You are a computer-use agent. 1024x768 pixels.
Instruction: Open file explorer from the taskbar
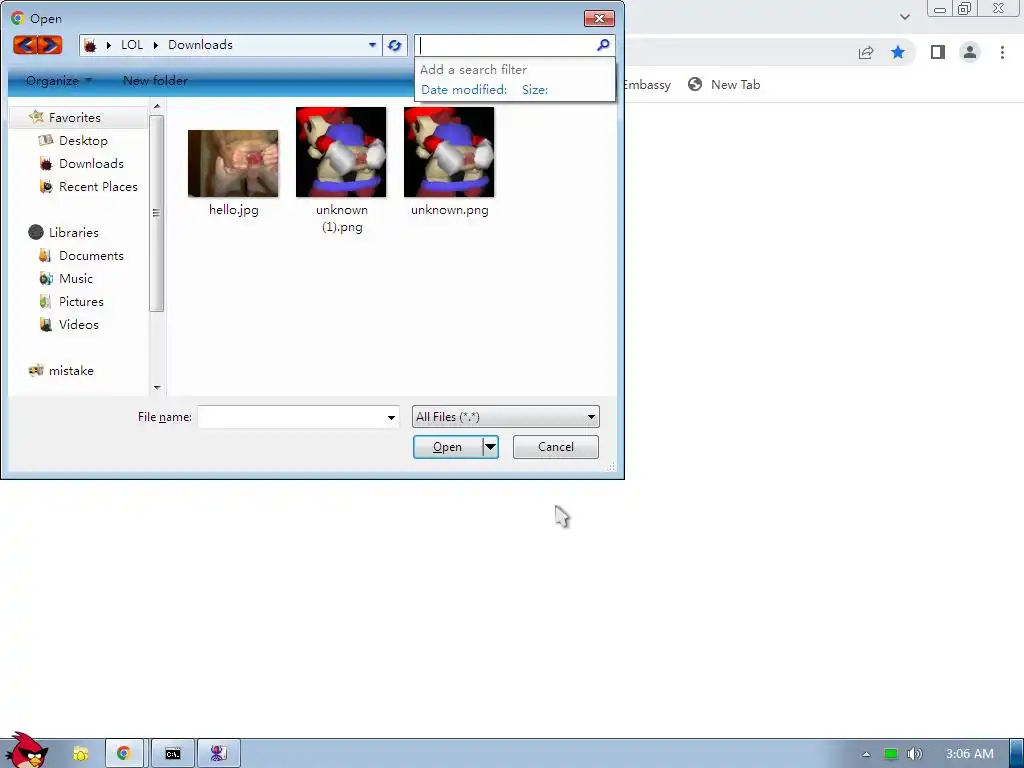80,754
